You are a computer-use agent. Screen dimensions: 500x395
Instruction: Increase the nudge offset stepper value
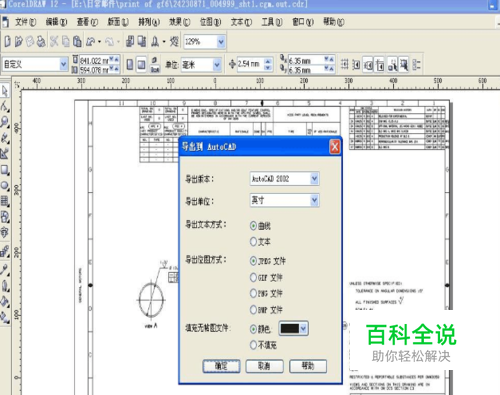click(x=268, y=61)
